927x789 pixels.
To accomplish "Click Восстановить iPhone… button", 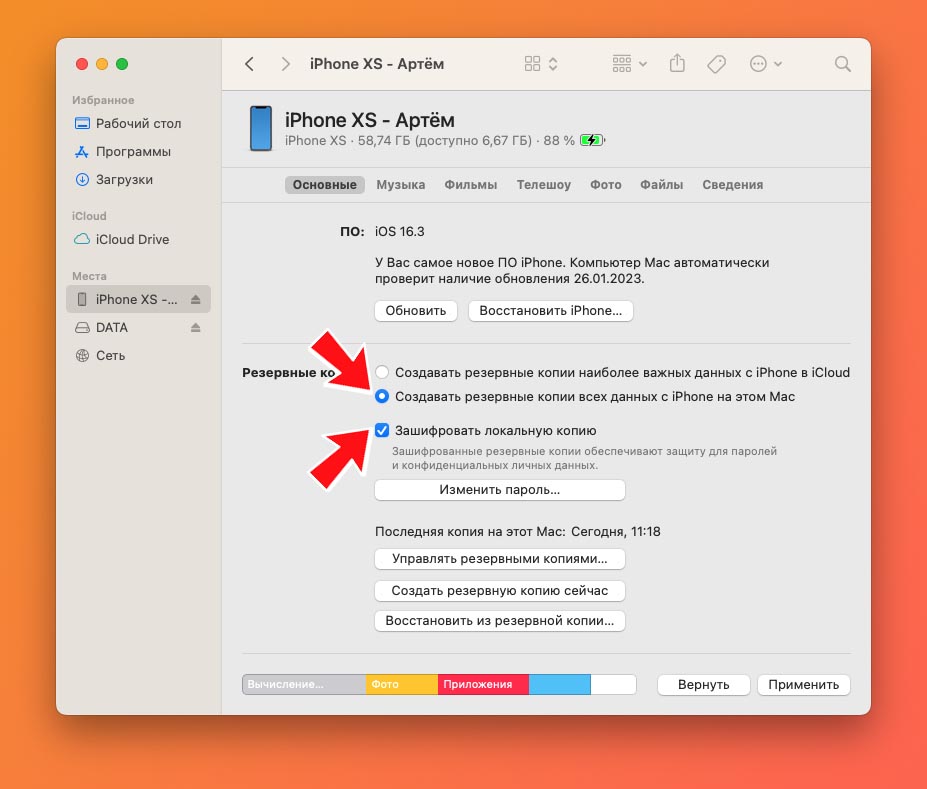I will [x=550, y=311].
